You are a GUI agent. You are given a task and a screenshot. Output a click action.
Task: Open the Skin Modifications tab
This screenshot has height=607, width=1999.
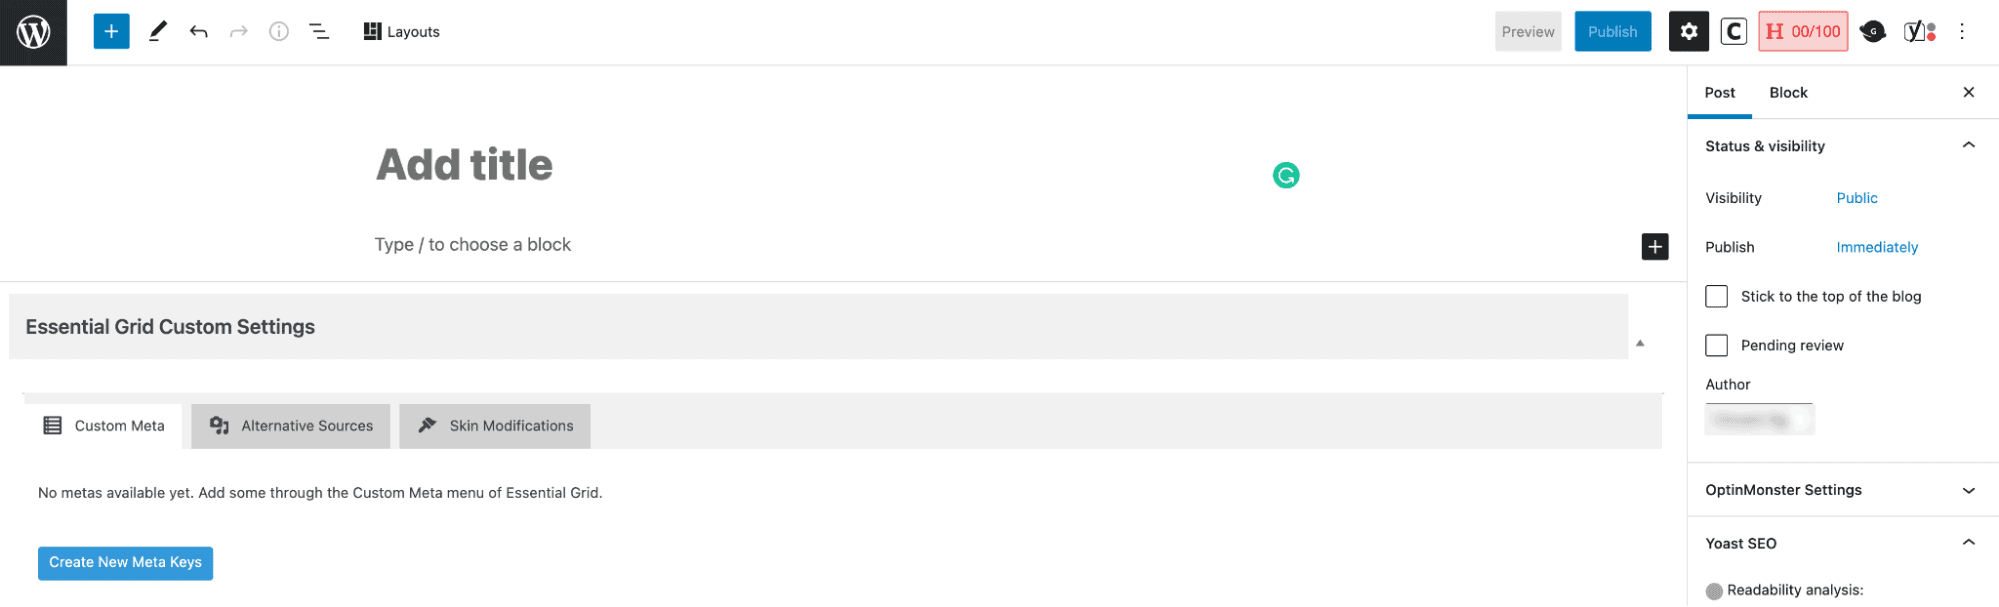(x=495, y=426)
